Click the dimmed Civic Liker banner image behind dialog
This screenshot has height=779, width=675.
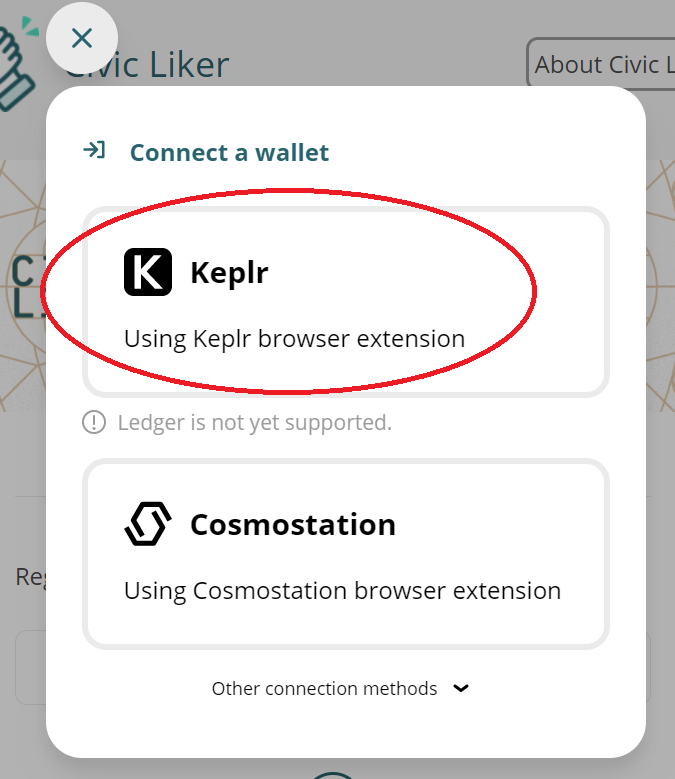(22, 286)
